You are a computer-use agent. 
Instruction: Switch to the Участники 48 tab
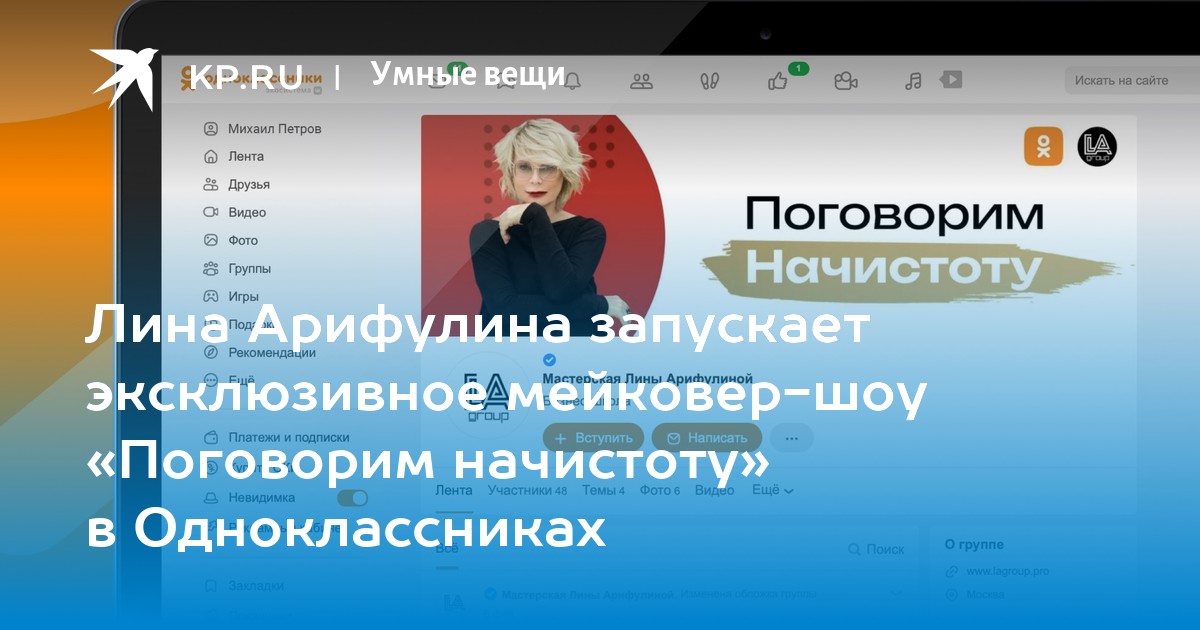click(x=527, y=490)
